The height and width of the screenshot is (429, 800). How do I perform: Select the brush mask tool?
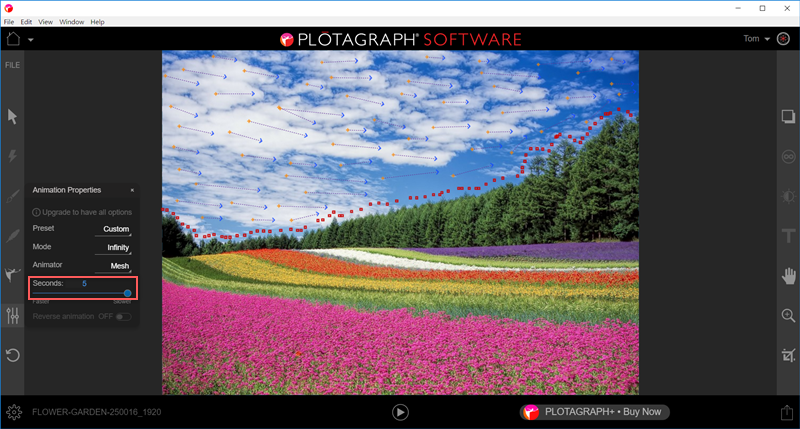tap(12, 196)
